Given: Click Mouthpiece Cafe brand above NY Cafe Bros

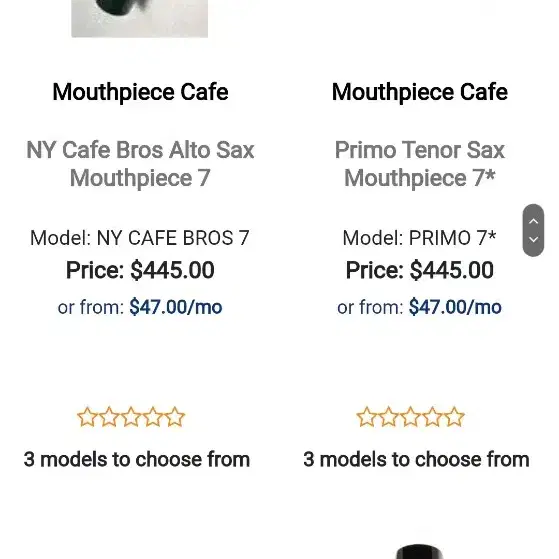Looking at the screenshot, I should pyautogui.click(x=140, y=92).
